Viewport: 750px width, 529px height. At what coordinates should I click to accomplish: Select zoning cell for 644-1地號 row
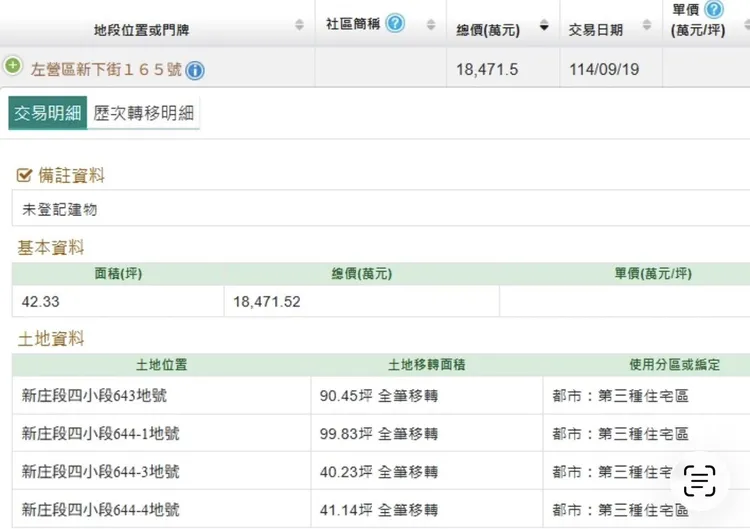[x=647, y=433]
